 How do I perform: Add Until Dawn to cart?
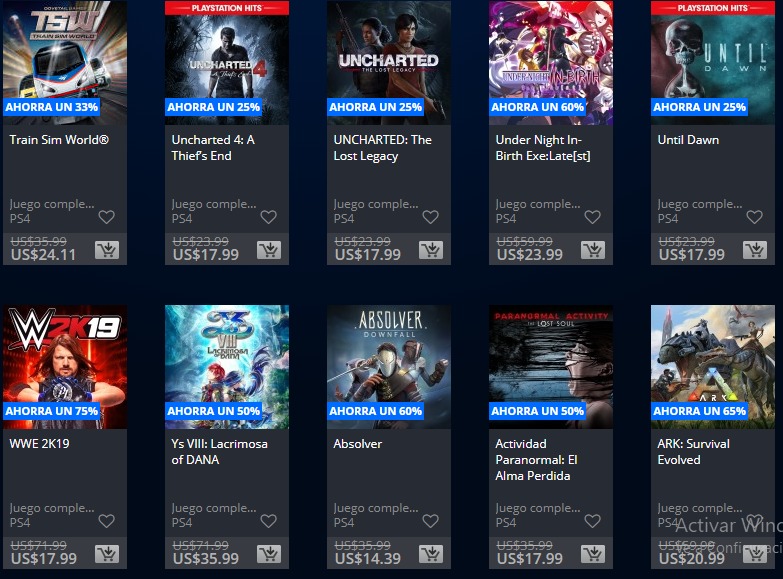click(755, 250)
